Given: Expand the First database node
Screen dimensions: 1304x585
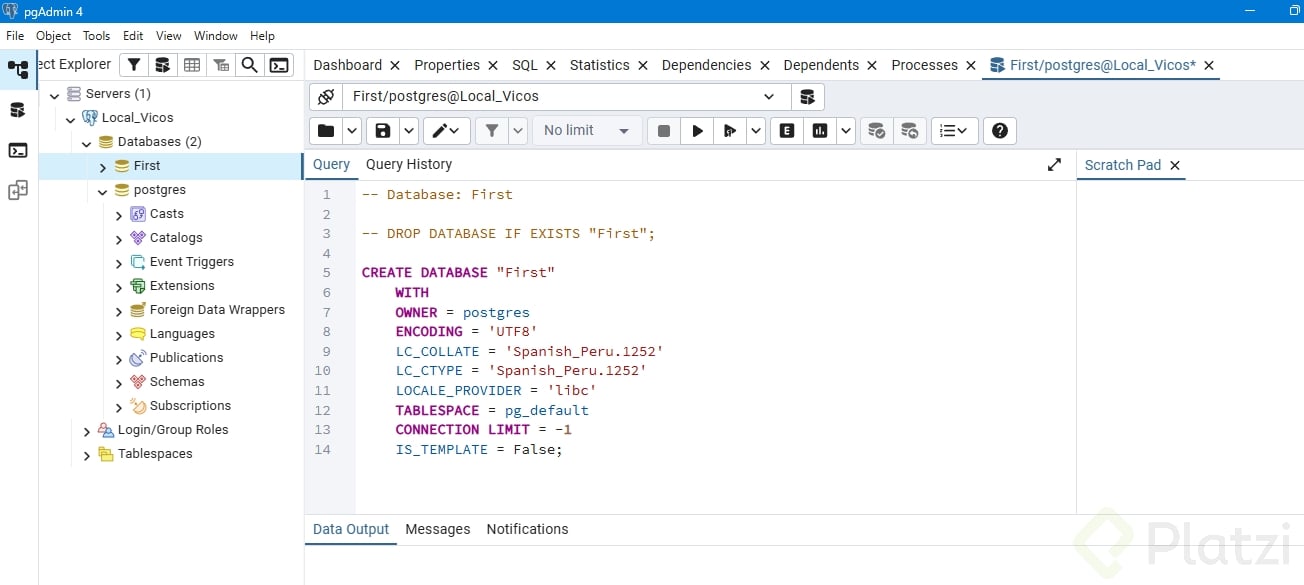Looking at the screenshot, I should 103,167.
